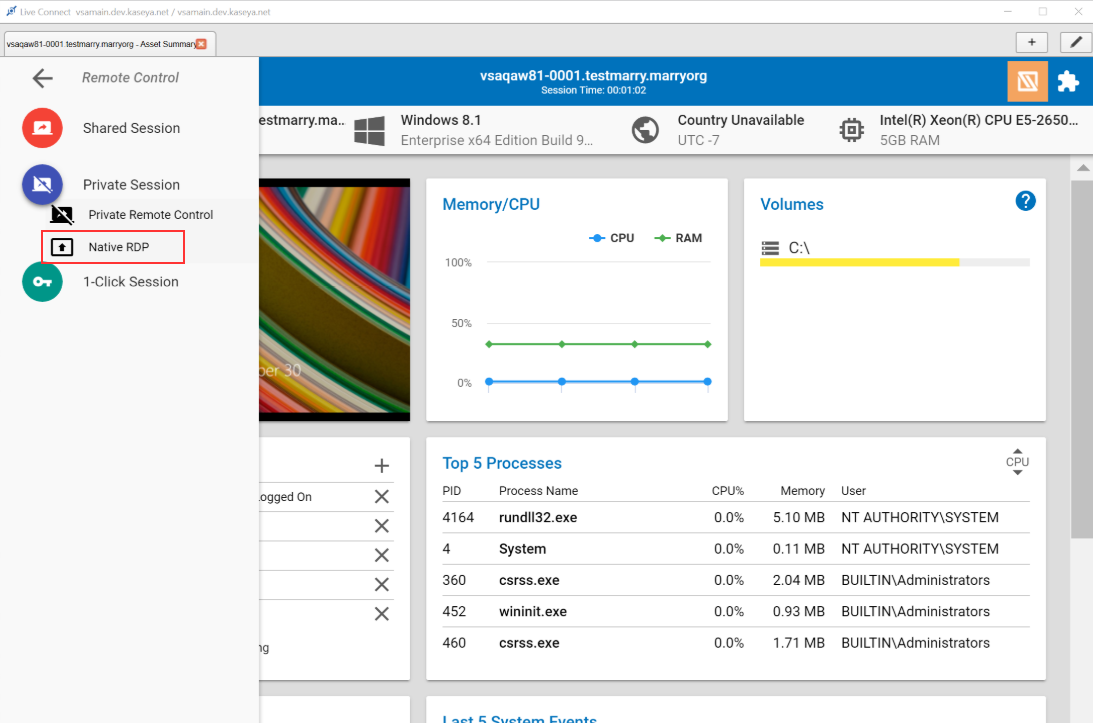1093x723 pixels.
Task: Click the desktop screenshot thumbnail
Action: click(335, 300)
